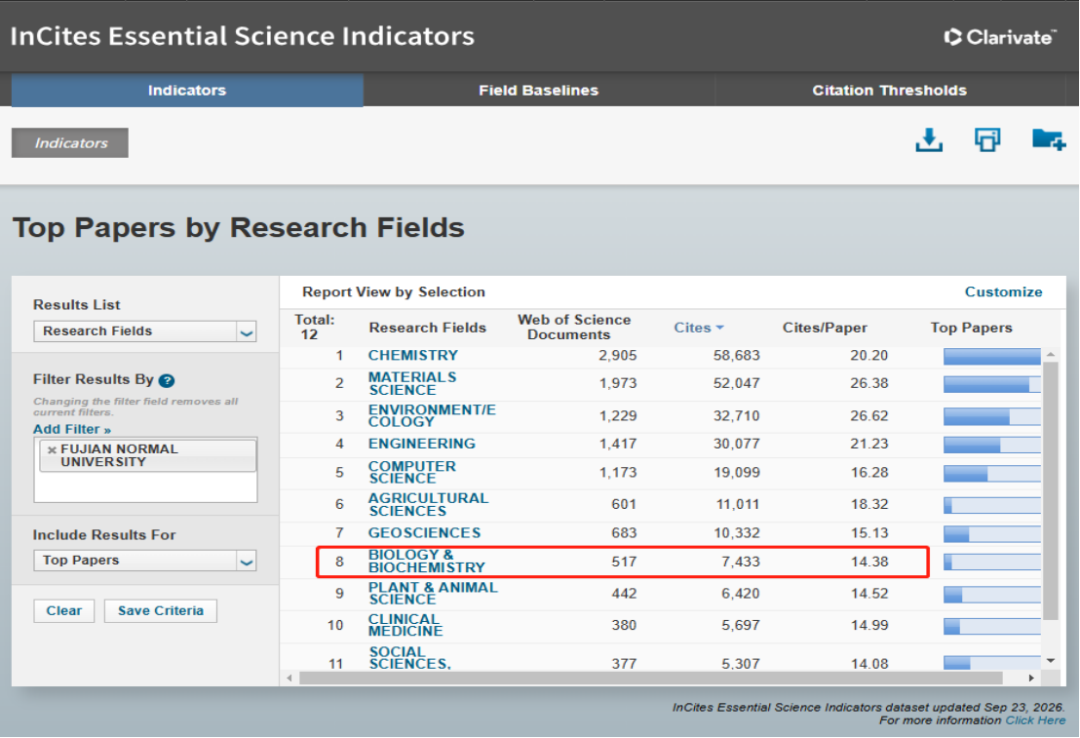Click the print icon
Image resolution: width=1080 pixels, height=738 pixels.
click(x=987, y=140)
